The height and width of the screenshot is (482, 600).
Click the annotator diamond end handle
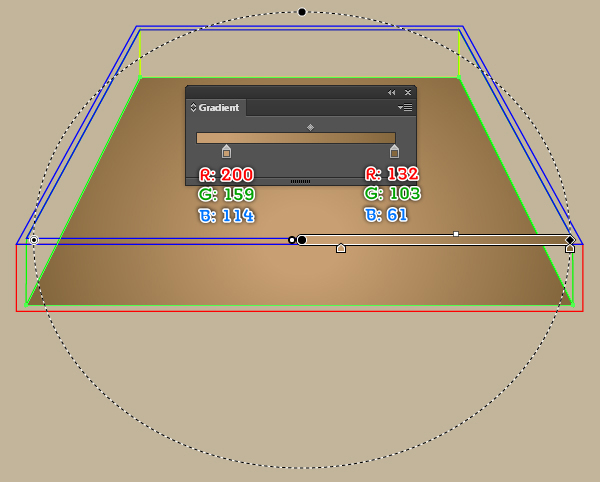pos(570,240)
